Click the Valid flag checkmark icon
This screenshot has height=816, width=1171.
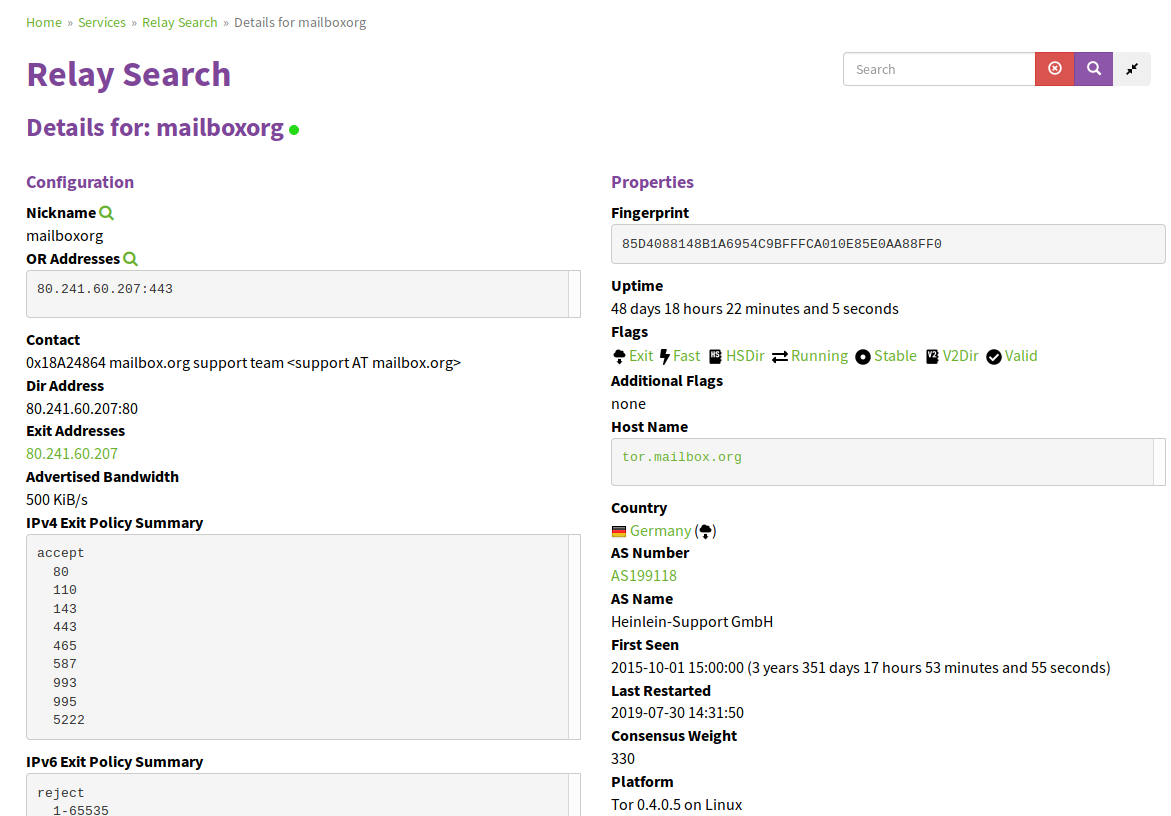pyautogui.click(x=994, y=356)
